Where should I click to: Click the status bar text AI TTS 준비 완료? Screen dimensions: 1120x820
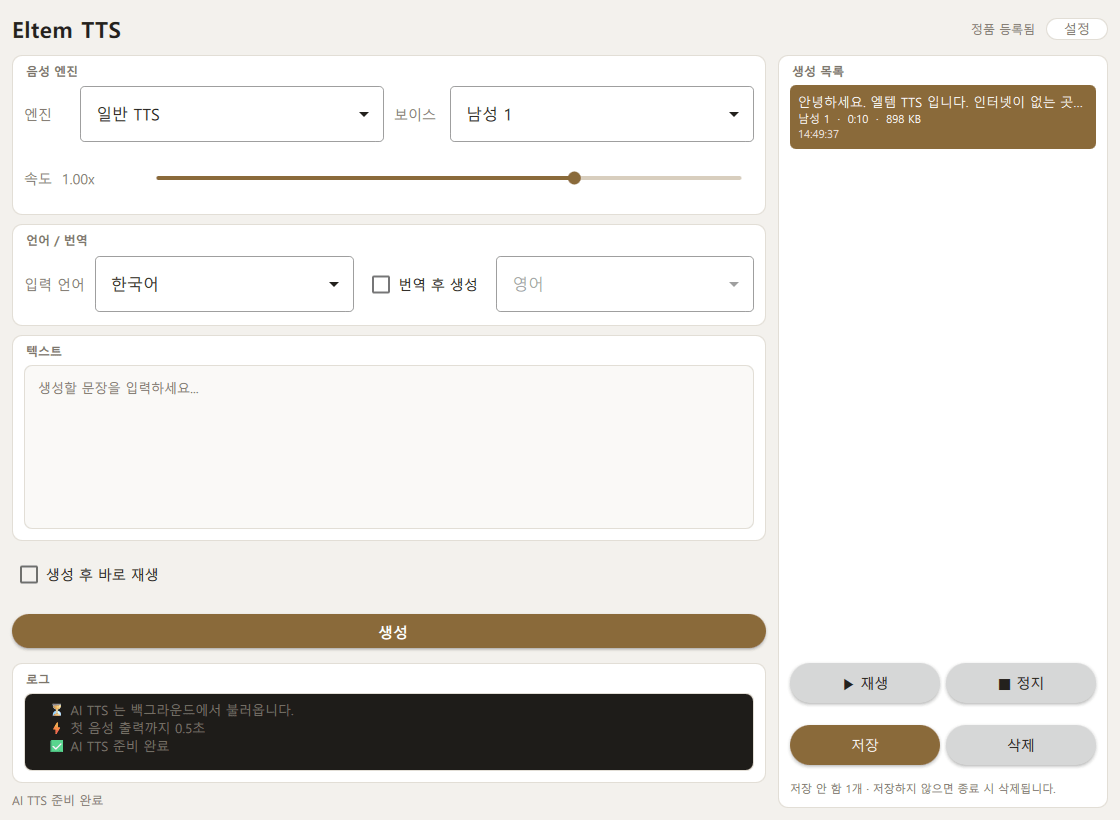coord(58,800)
